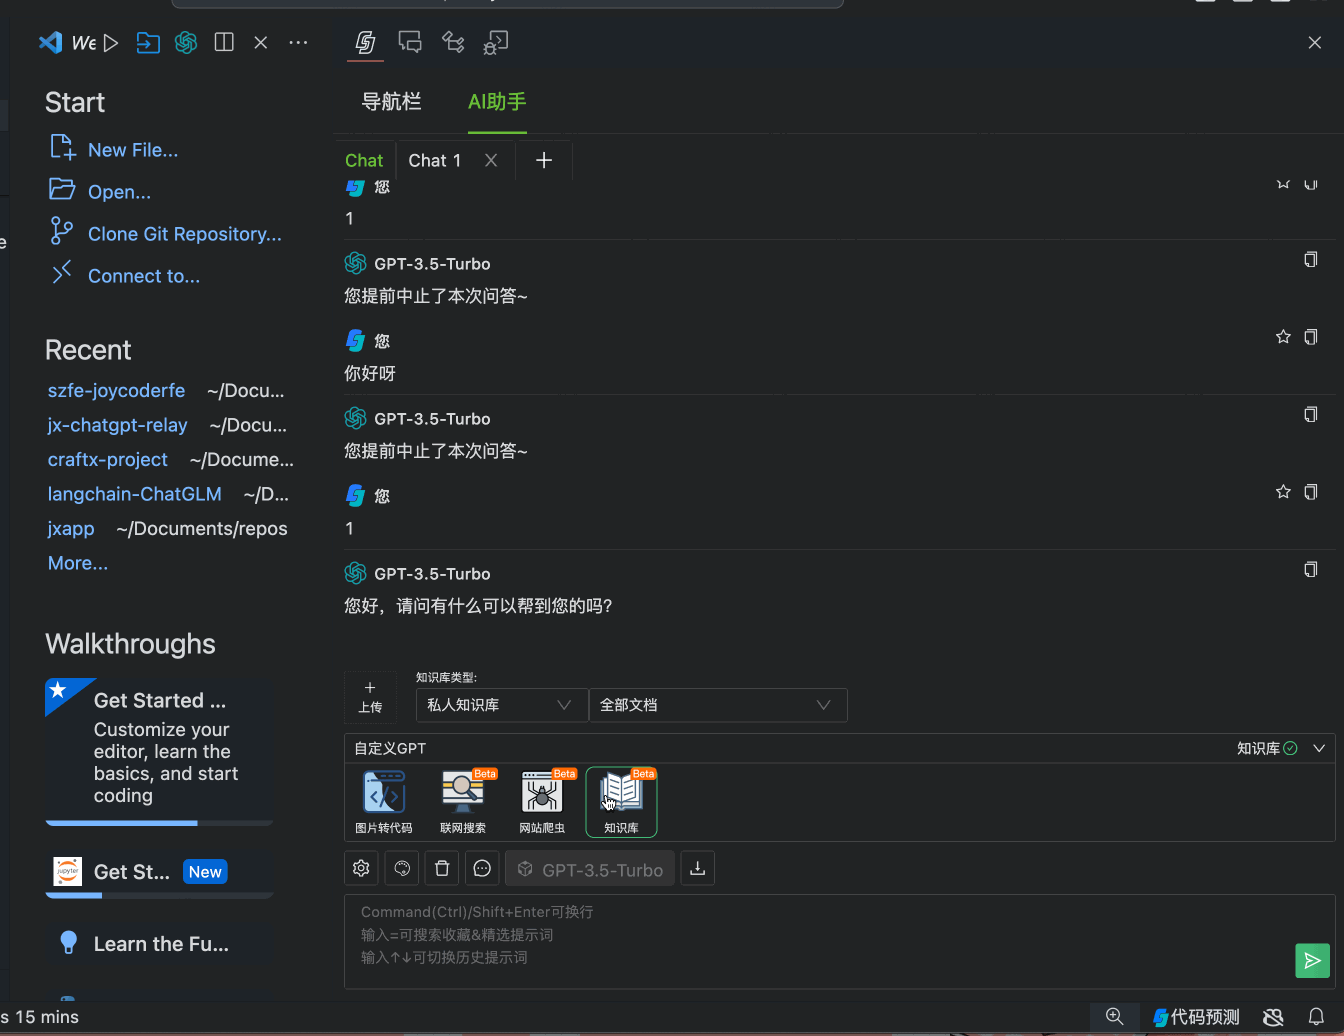1344x1036 pixels.
Task: Click the blue arrow-into-panel icon in editor toolbar
Action: click(148, 43)
